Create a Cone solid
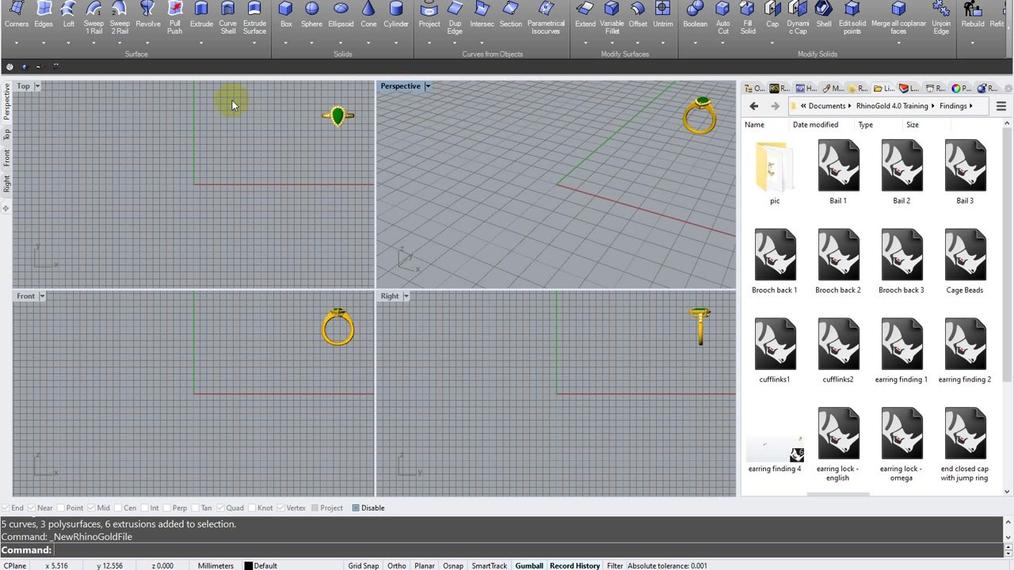Screen dimensions: 1014x570 (x=369, y=16)
